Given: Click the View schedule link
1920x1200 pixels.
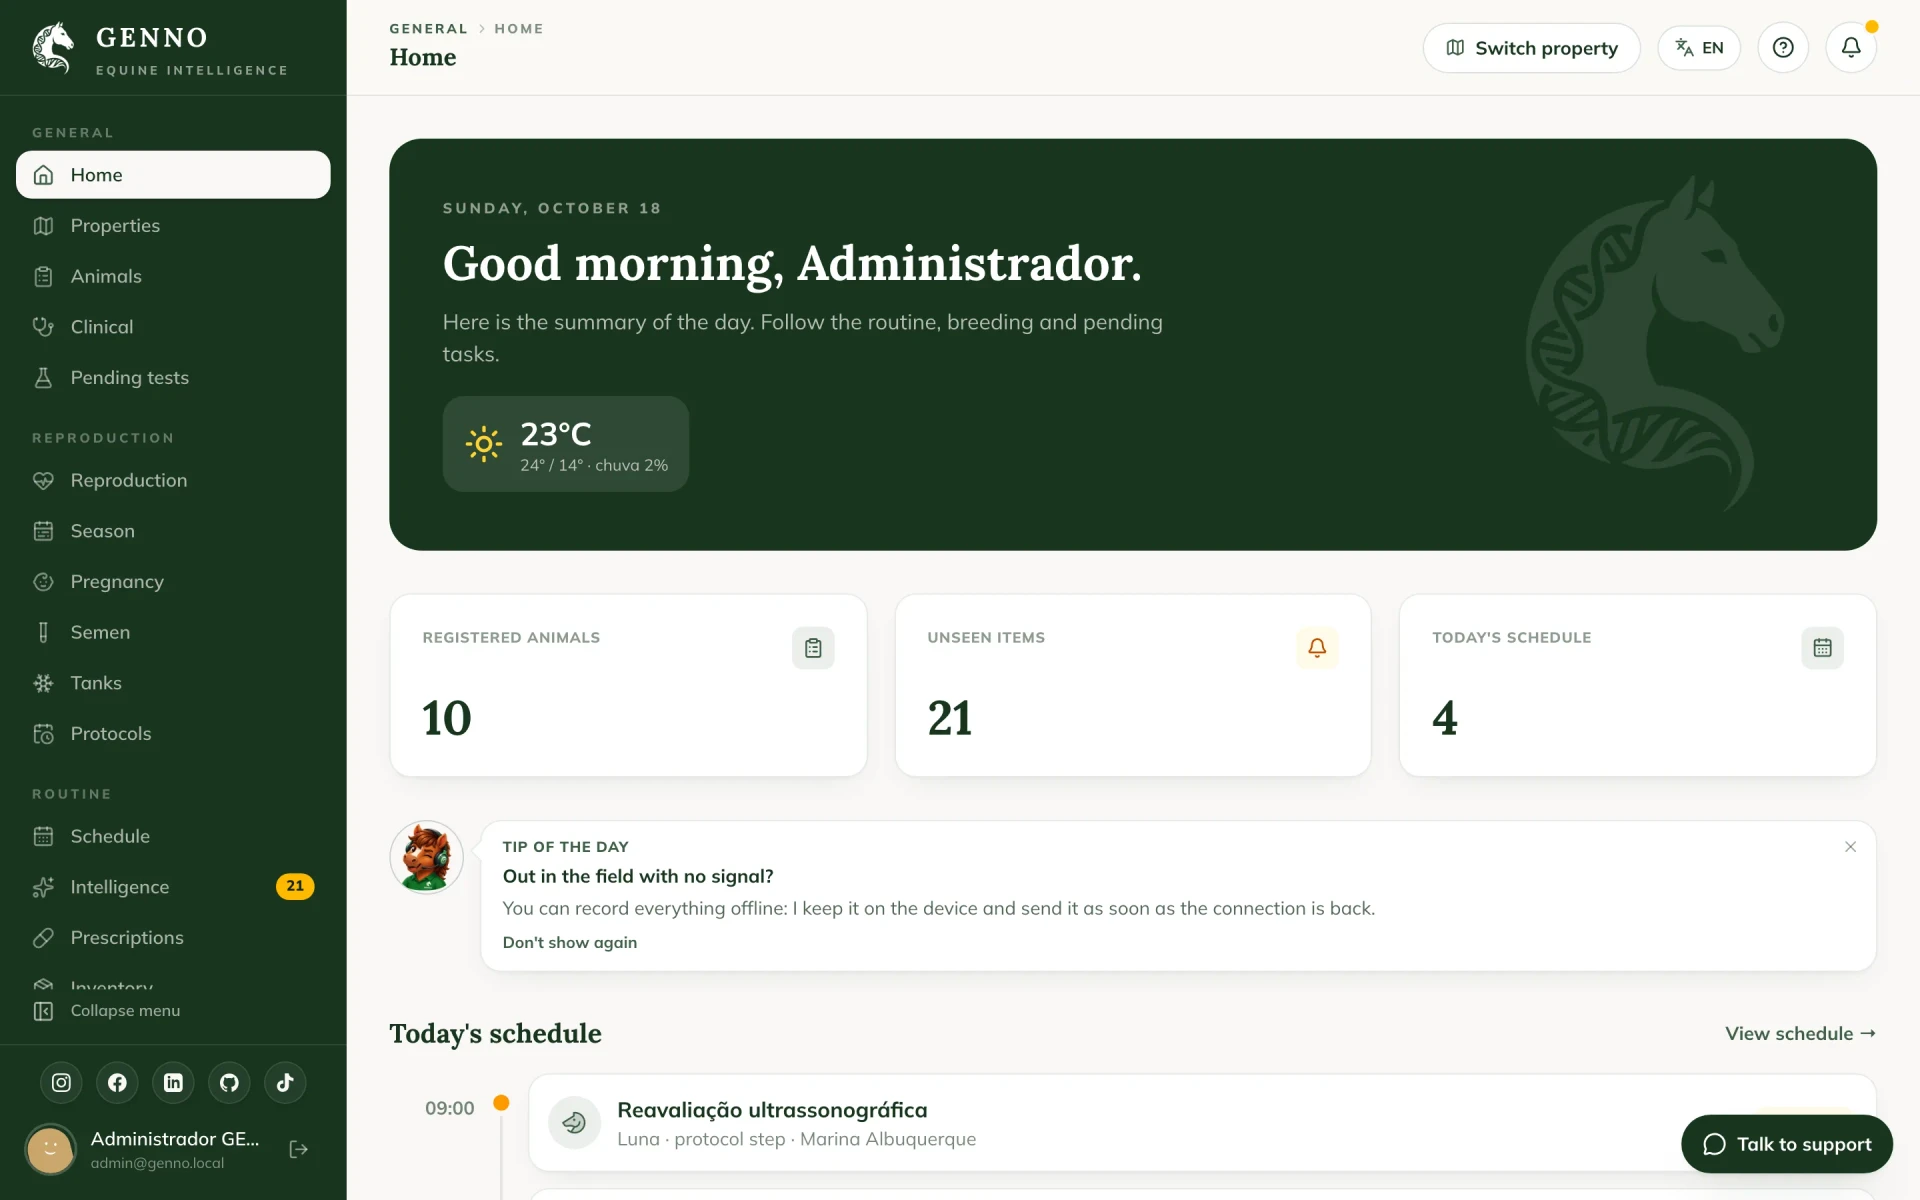Looking at the screenshot, I should 1800,1034.
